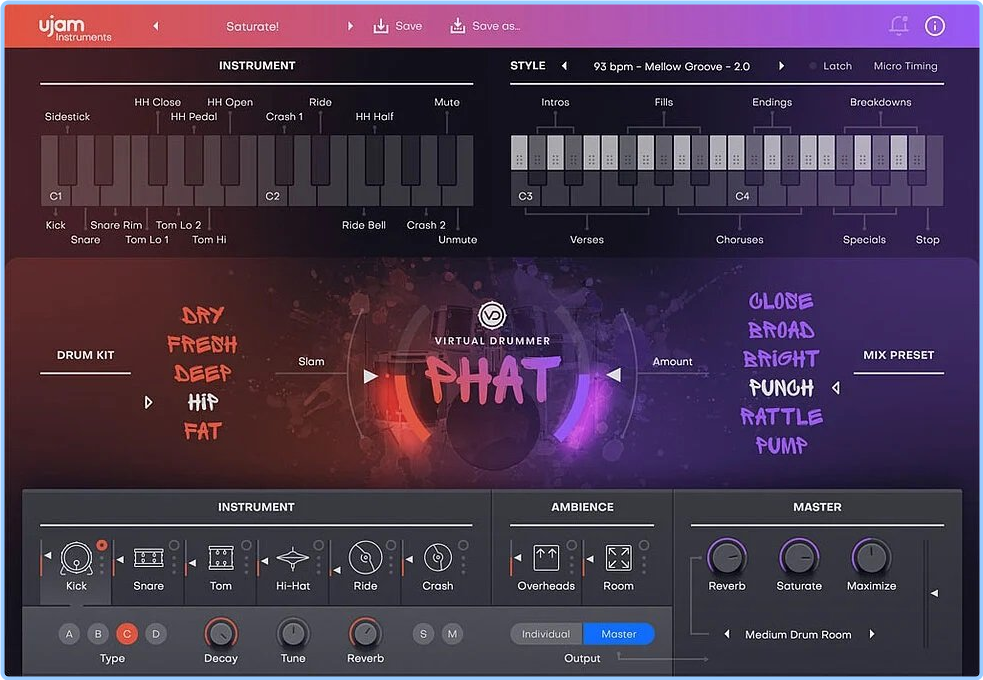This screenshot has width=983, height=680.
Task: Go to previous preset arrow
Action: 156,26
